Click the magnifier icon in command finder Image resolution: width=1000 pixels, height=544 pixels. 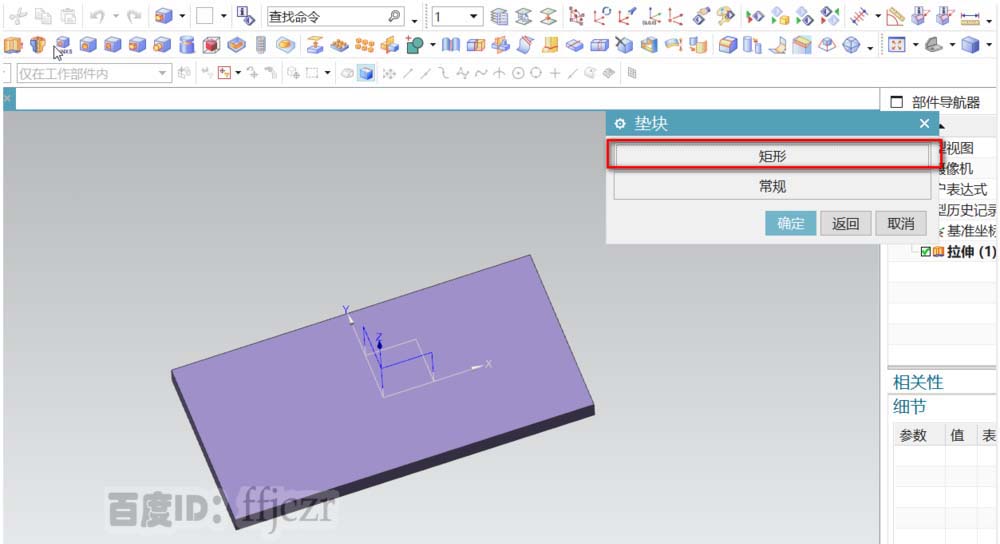395,16
